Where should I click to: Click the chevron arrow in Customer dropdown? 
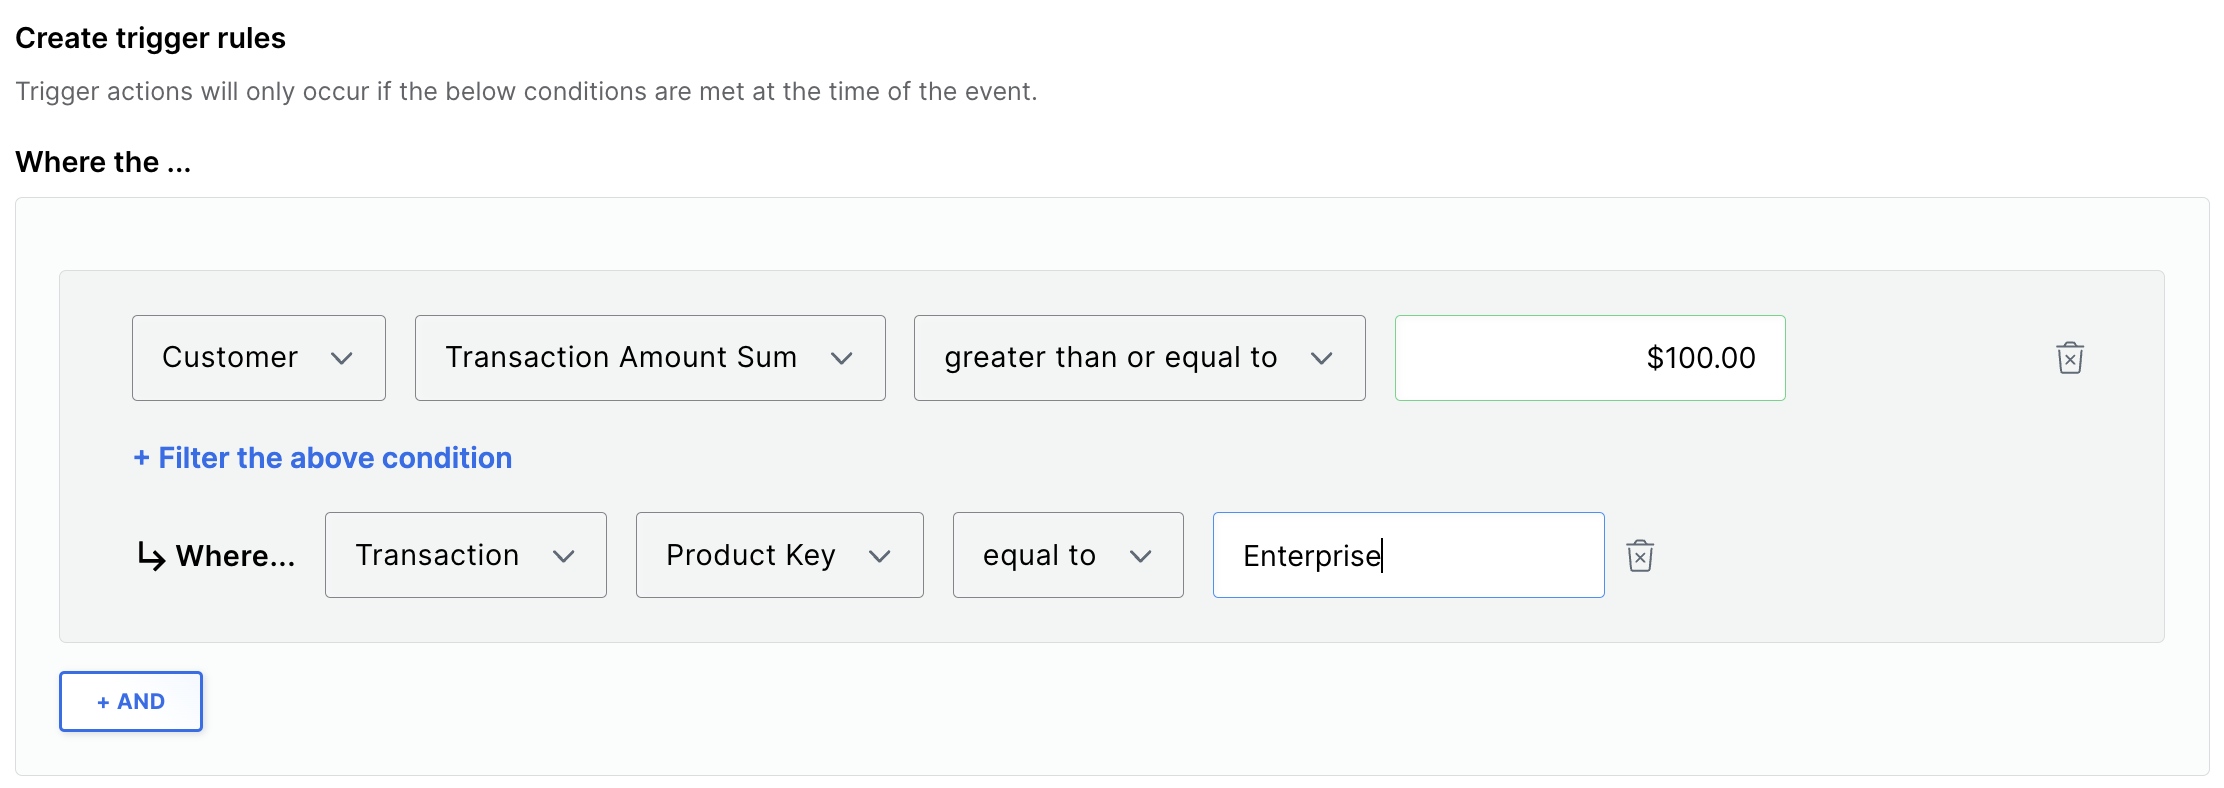[x=342, y=358]
